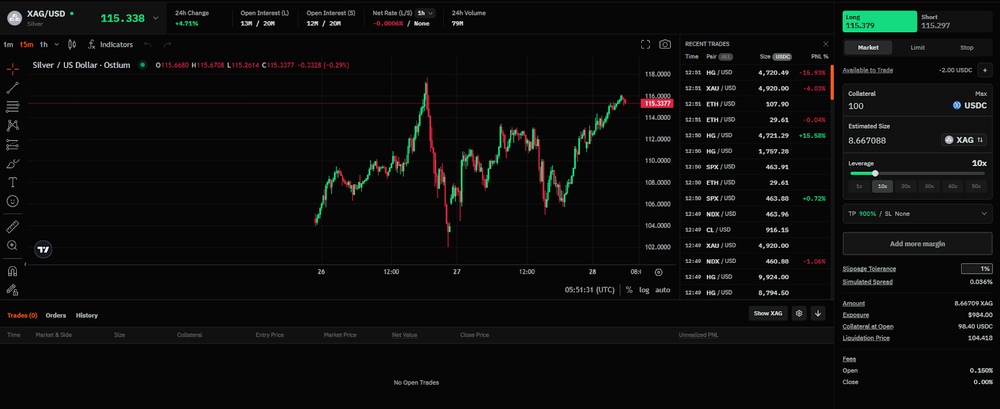Enter fullscreen chart mode
1000x409 pixels.
645,44
